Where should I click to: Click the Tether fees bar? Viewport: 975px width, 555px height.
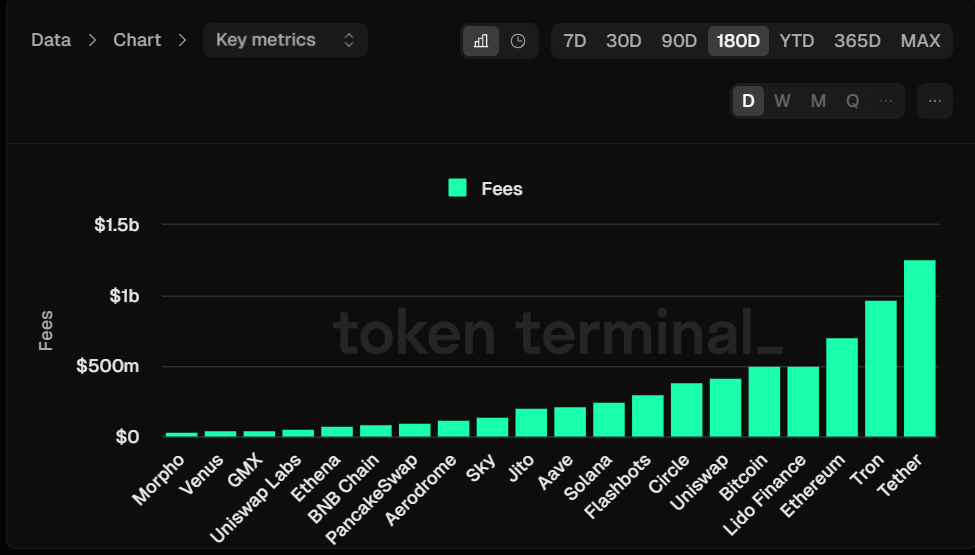click(919, 348)
